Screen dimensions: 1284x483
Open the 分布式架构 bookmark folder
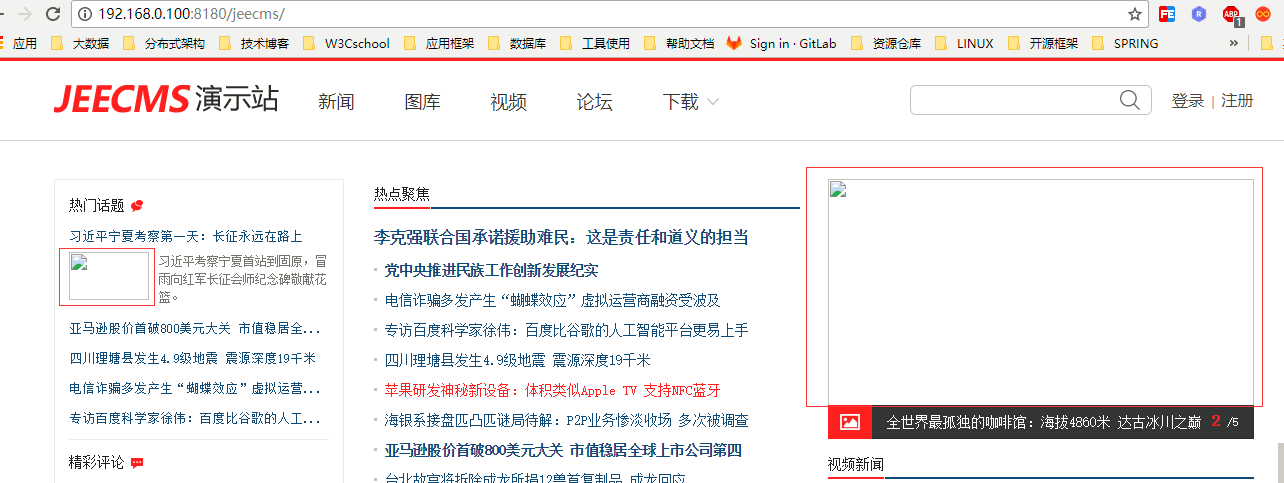(163, 43)
